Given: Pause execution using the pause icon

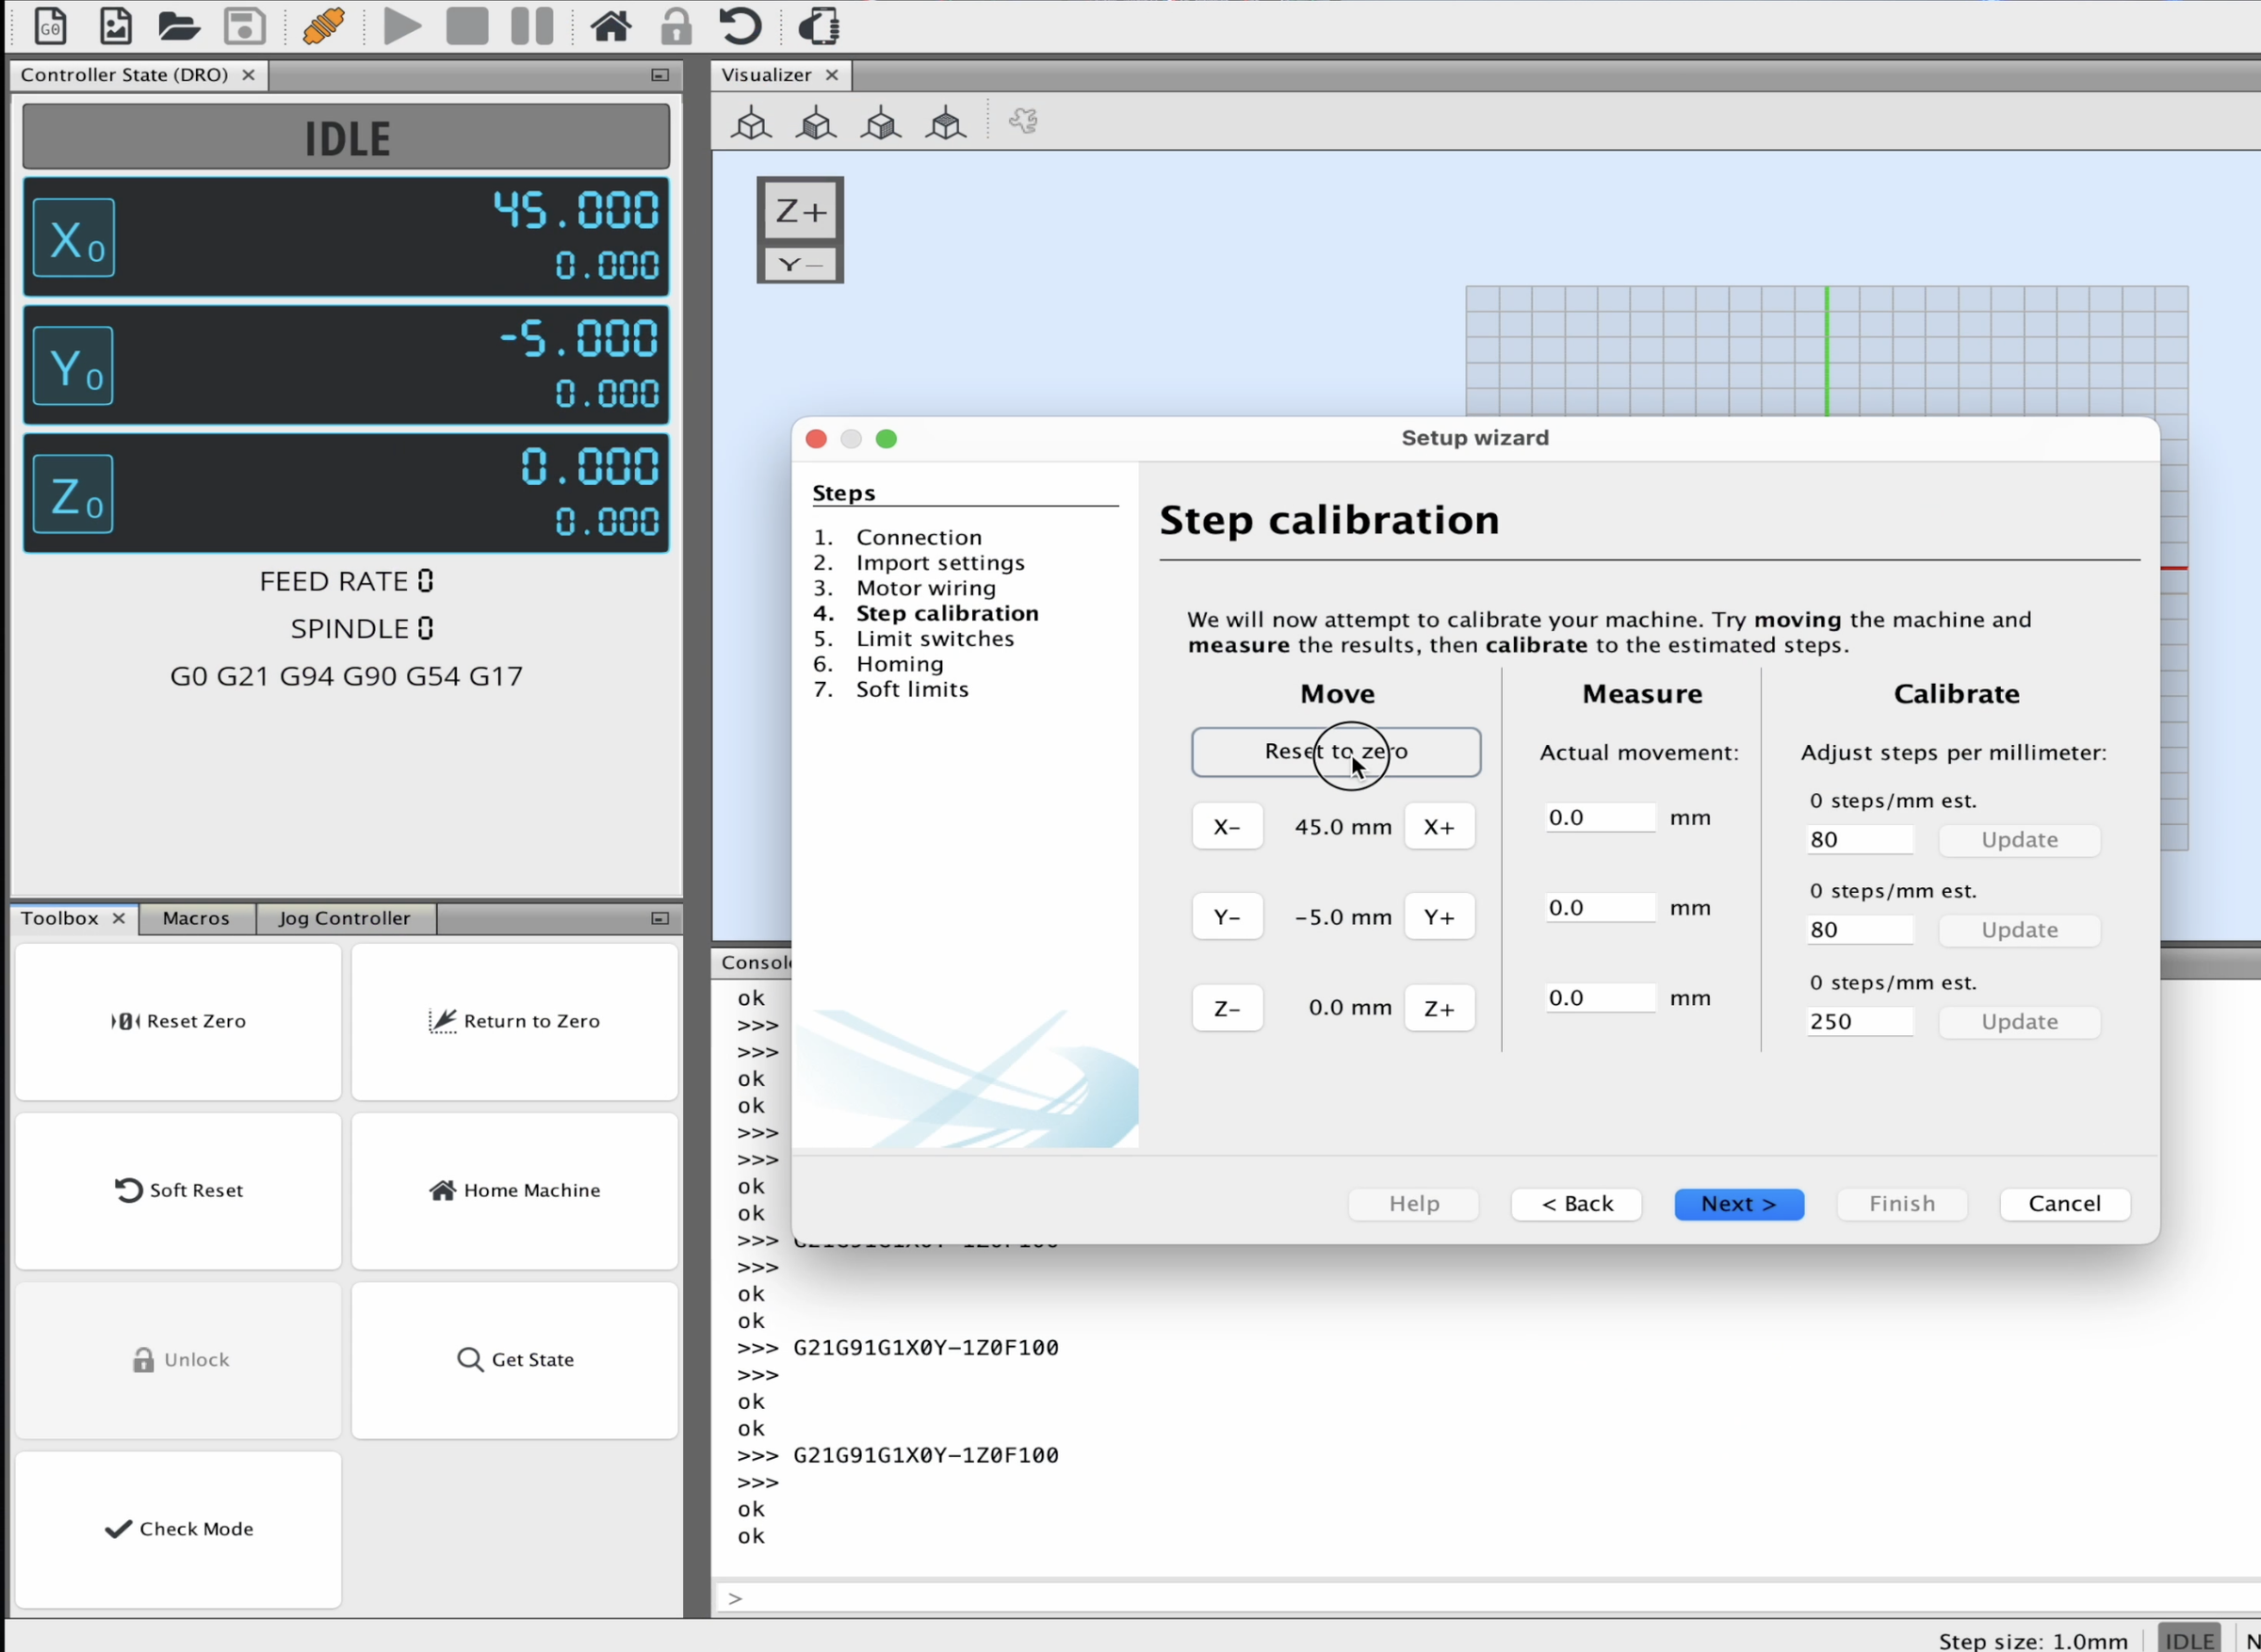Looking at the screenshot, I should [531, 26].
